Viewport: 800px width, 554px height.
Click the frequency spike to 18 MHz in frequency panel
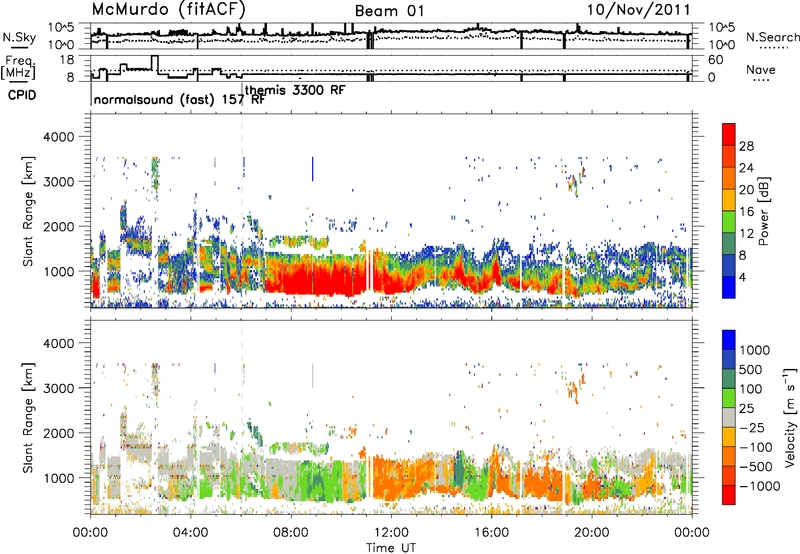pyautogui.click(x=155, y=64)
